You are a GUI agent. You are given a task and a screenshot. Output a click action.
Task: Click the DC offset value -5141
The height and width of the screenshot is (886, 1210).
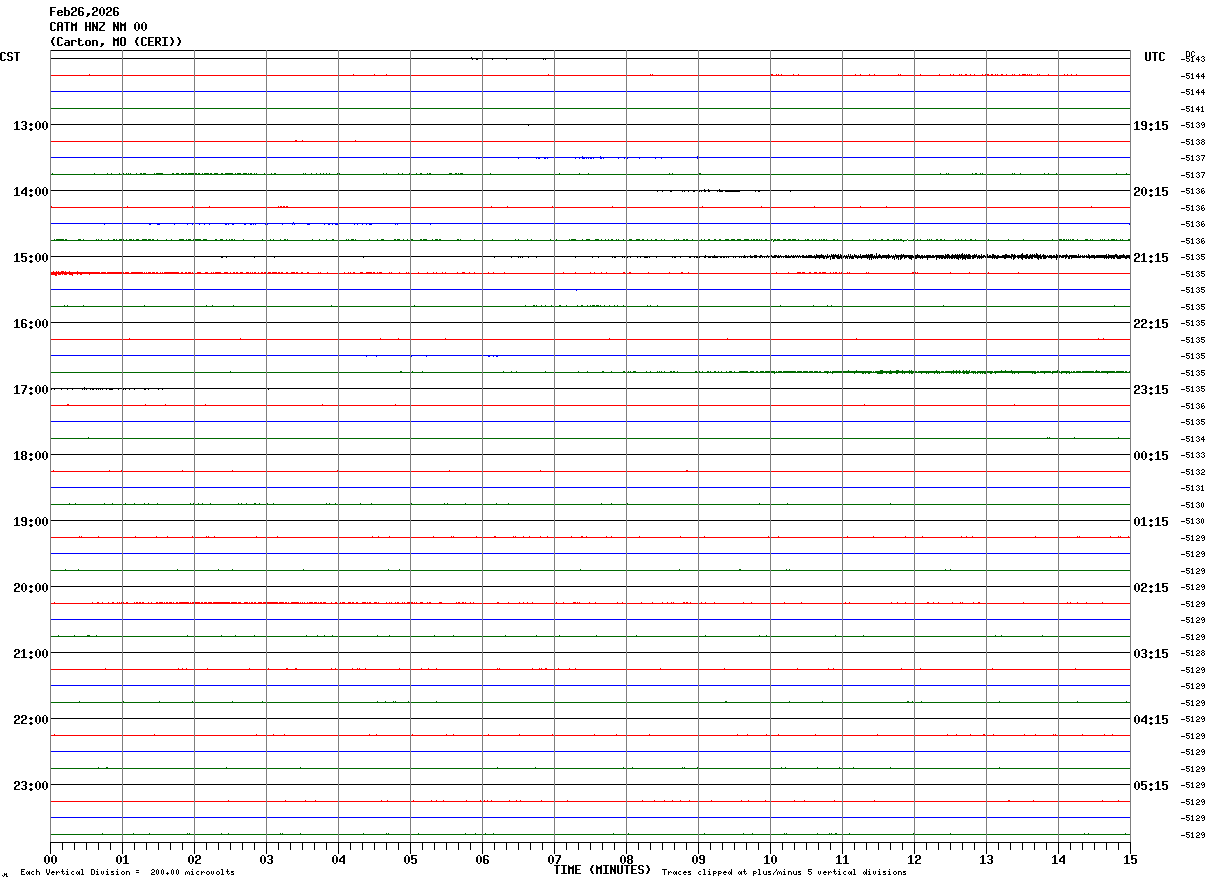coord(1193,109)
